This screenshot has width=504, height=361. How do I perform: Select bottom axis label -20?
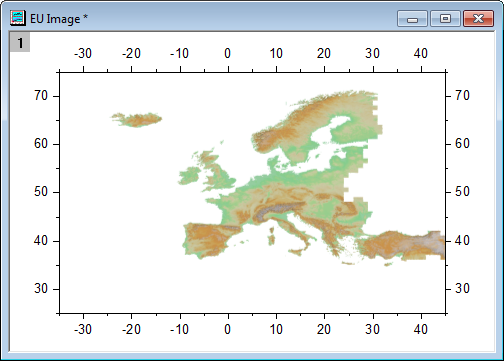click(x=131, y=329)
